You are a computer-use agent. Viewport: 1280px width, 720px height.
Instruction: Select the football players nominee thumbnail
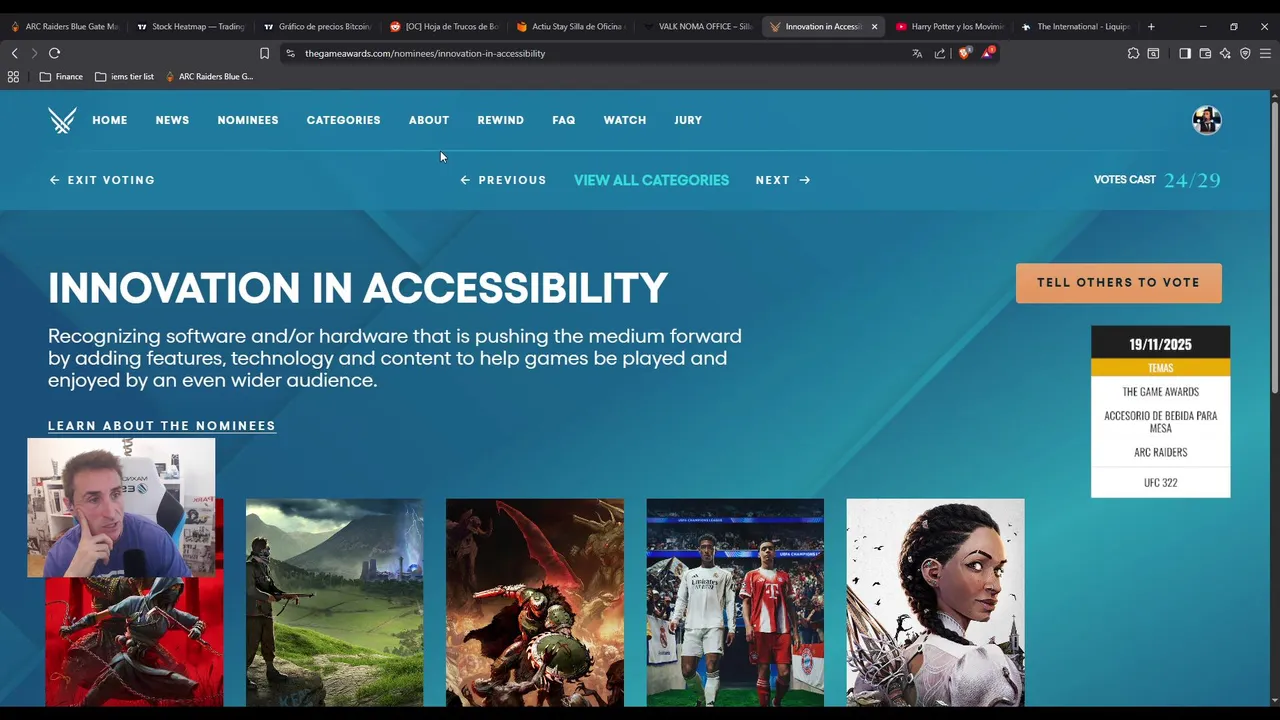735,602
